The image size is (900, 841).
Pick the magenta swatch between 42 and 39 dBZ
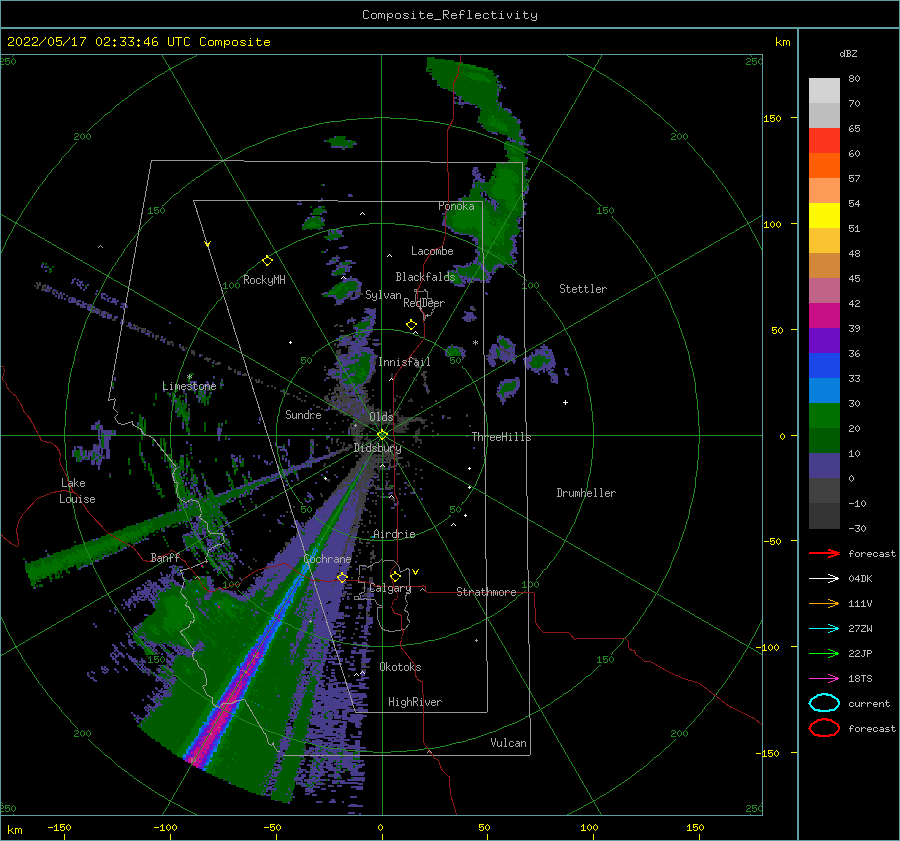[824, 316]
